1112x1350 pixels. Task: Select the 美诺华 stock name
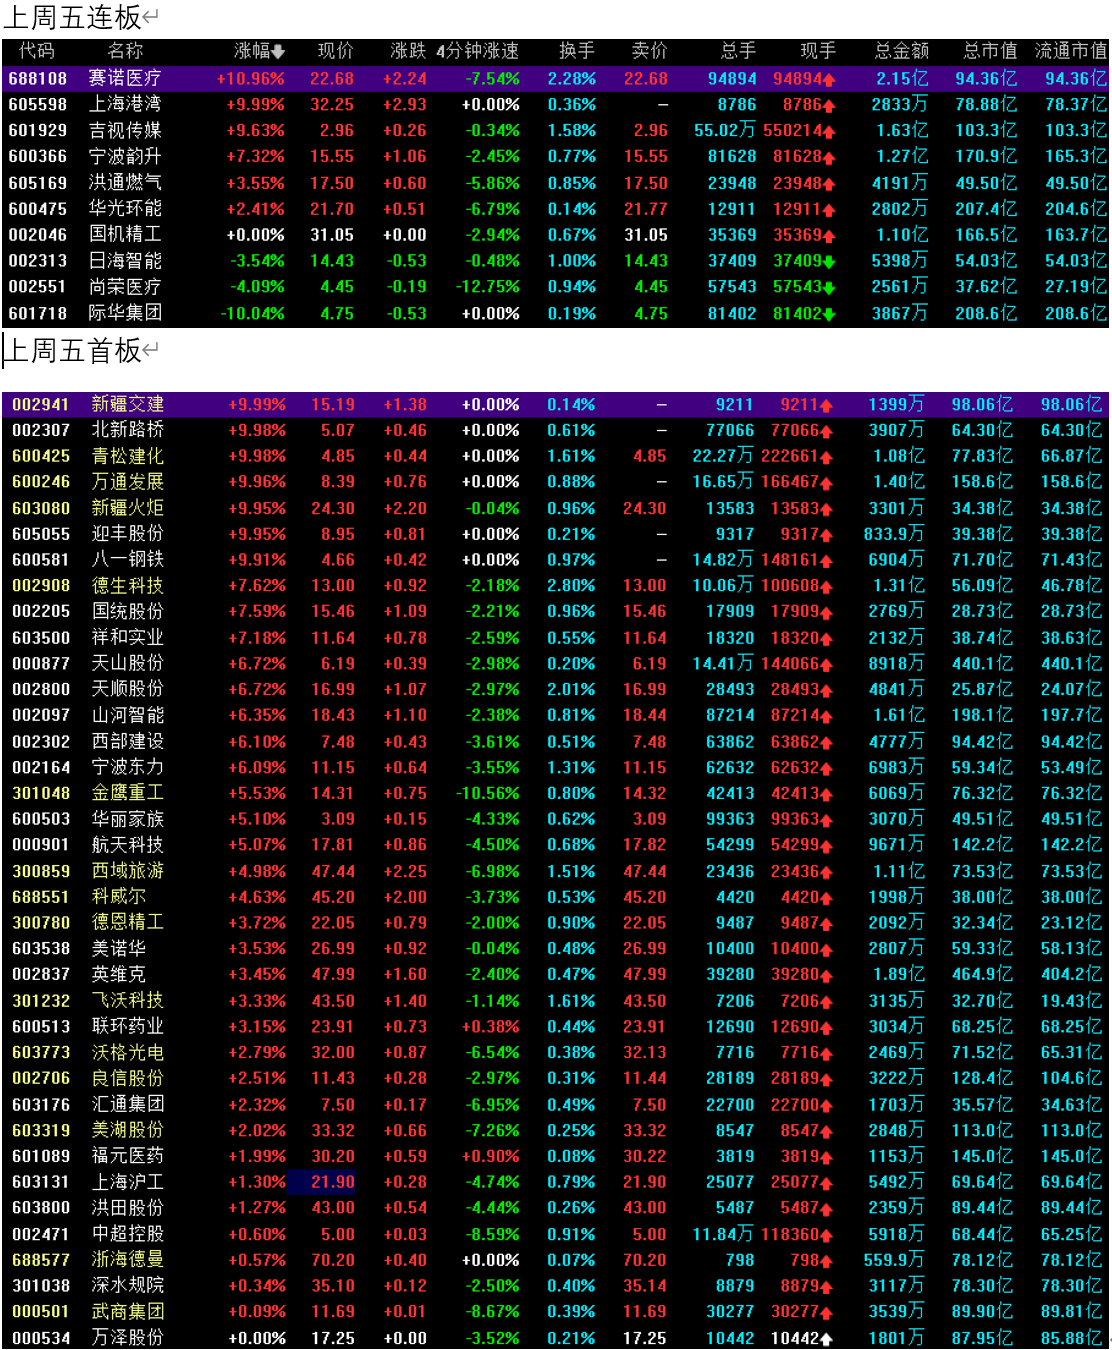pos(119,948)
